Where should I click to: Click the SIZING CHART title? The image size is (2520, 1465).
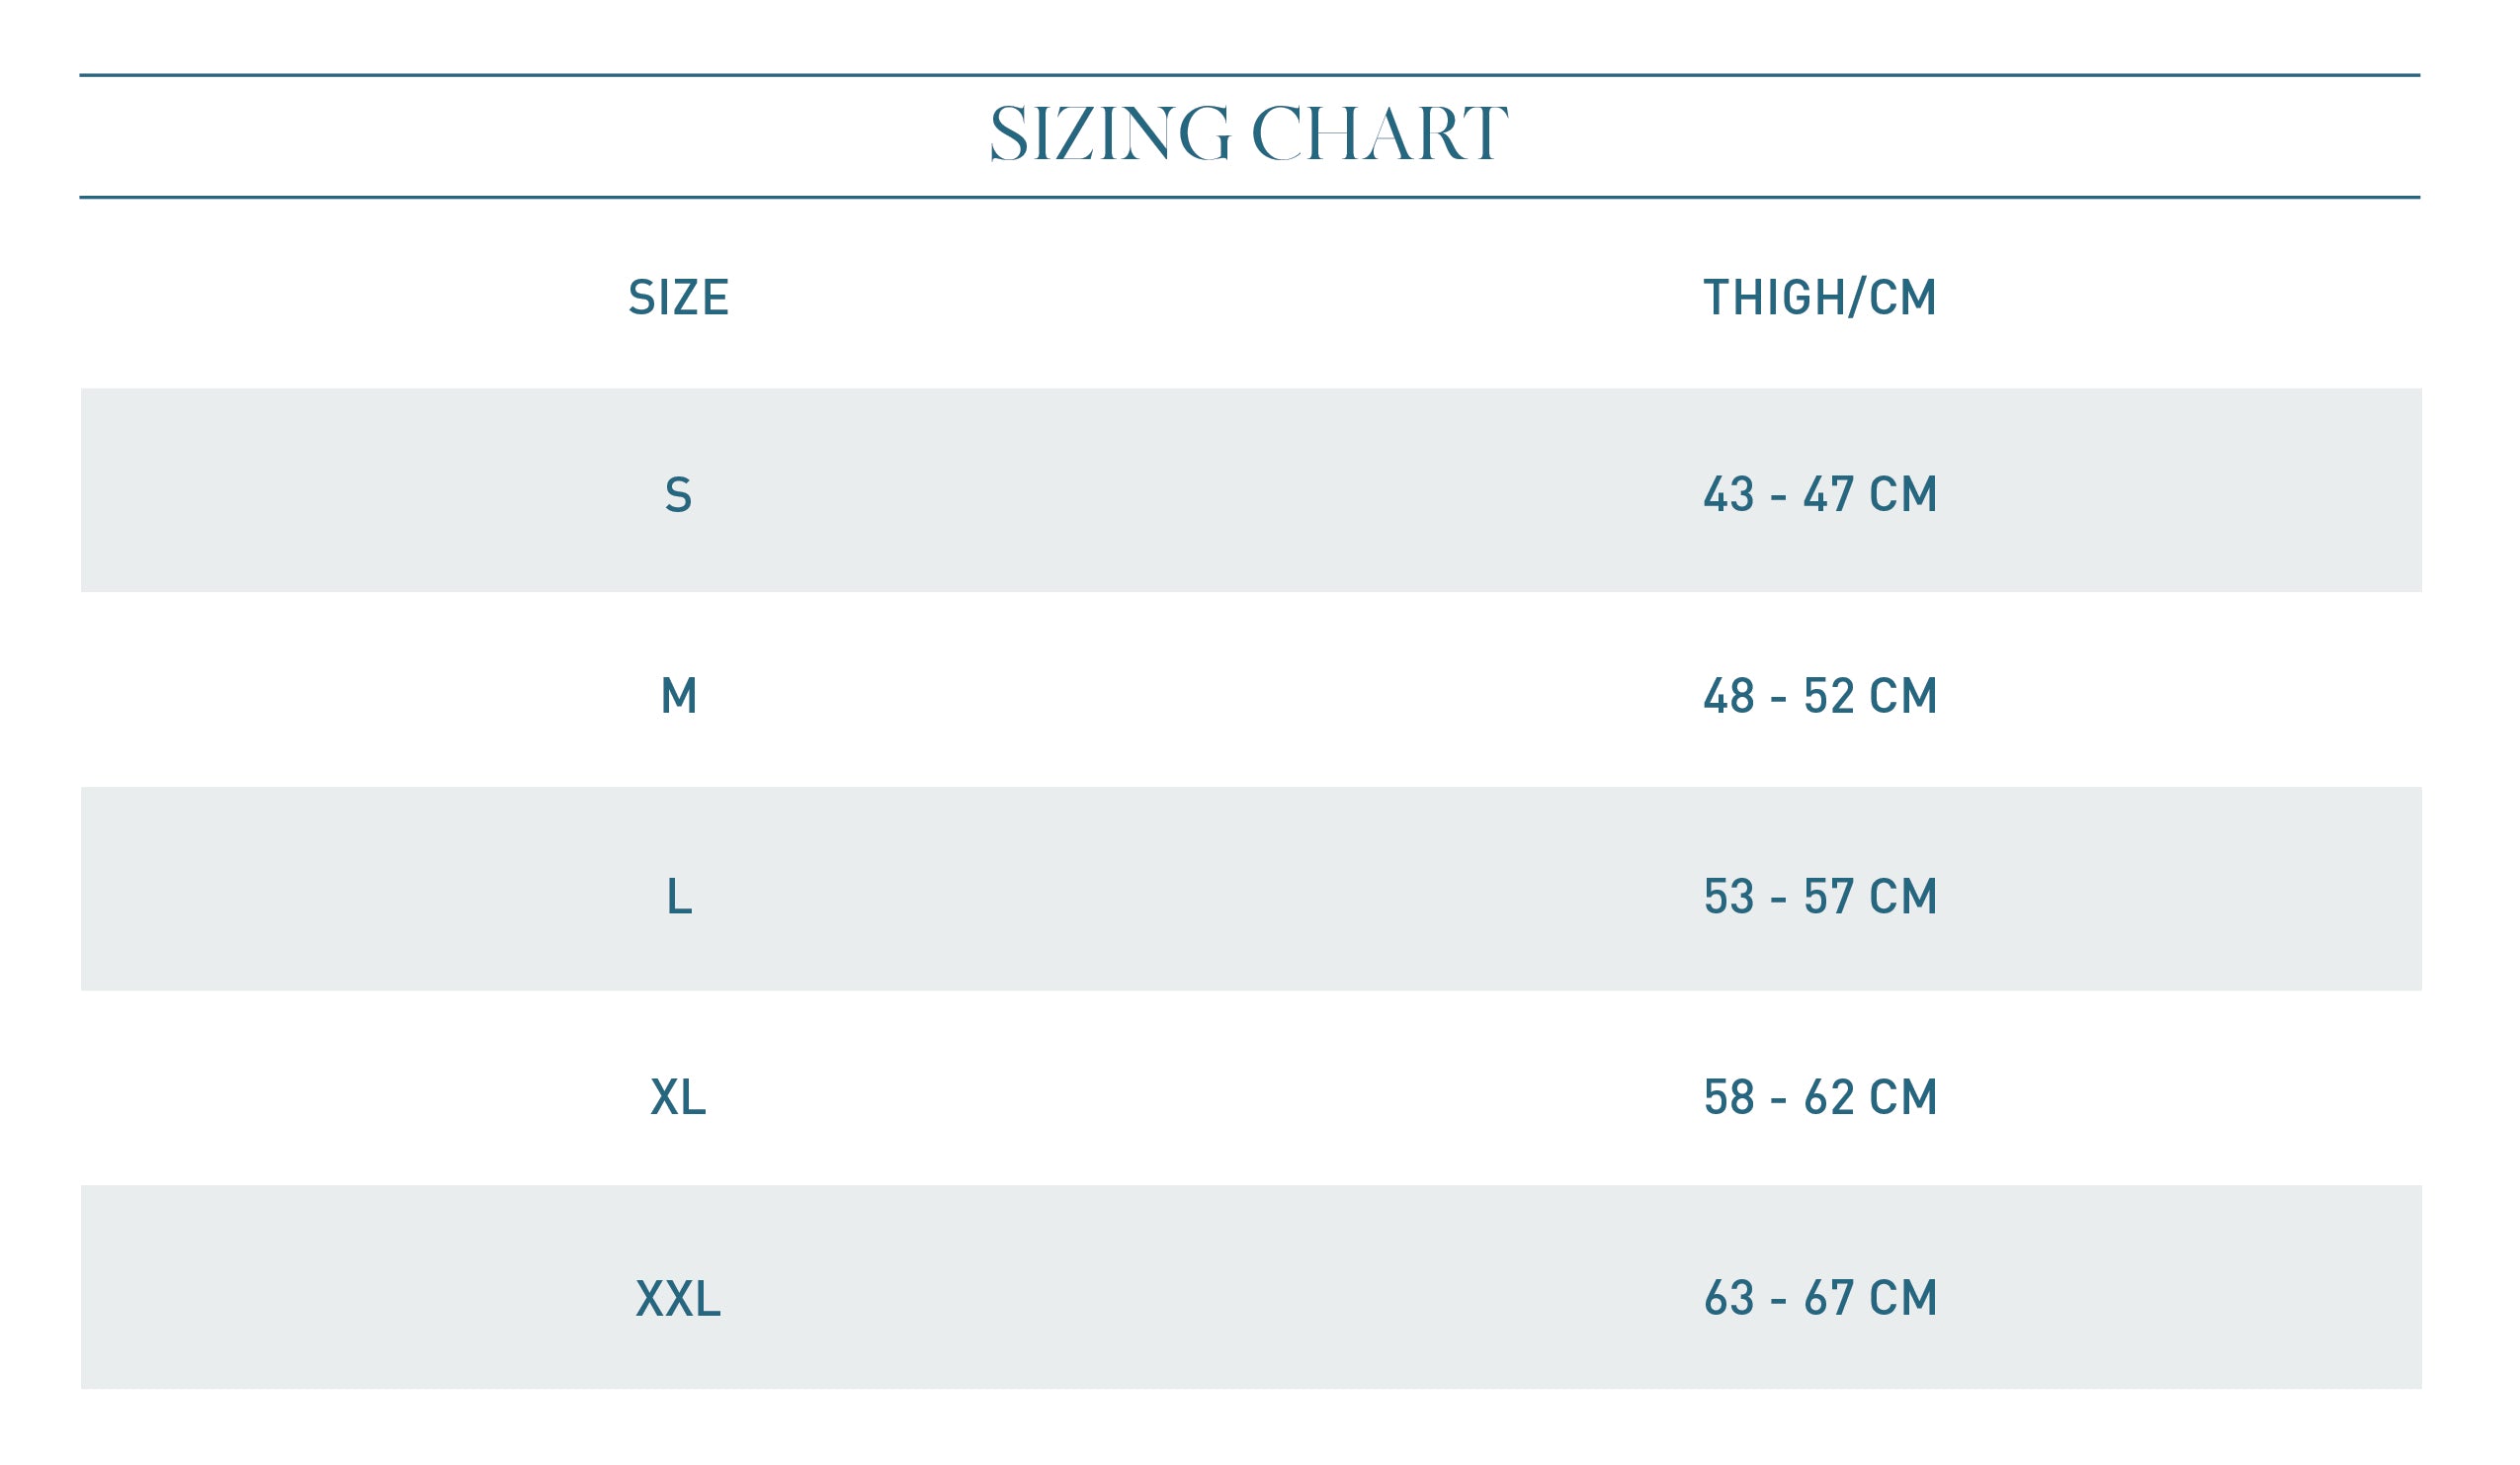tap(1248, 133)
